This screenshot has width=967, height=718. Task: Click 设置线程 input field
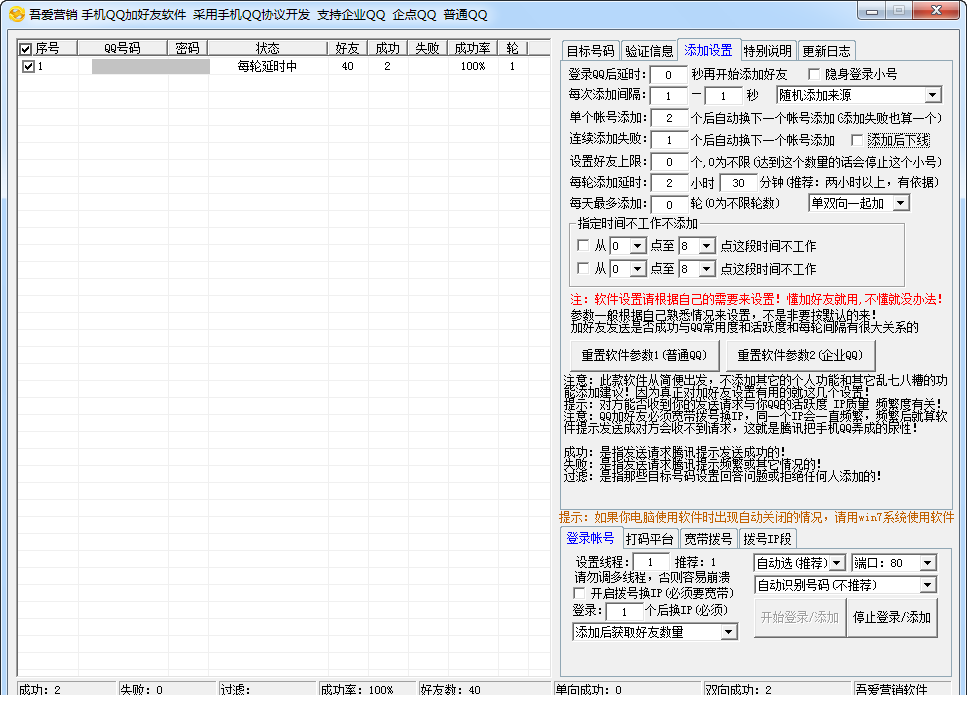(x=651, y=563)
